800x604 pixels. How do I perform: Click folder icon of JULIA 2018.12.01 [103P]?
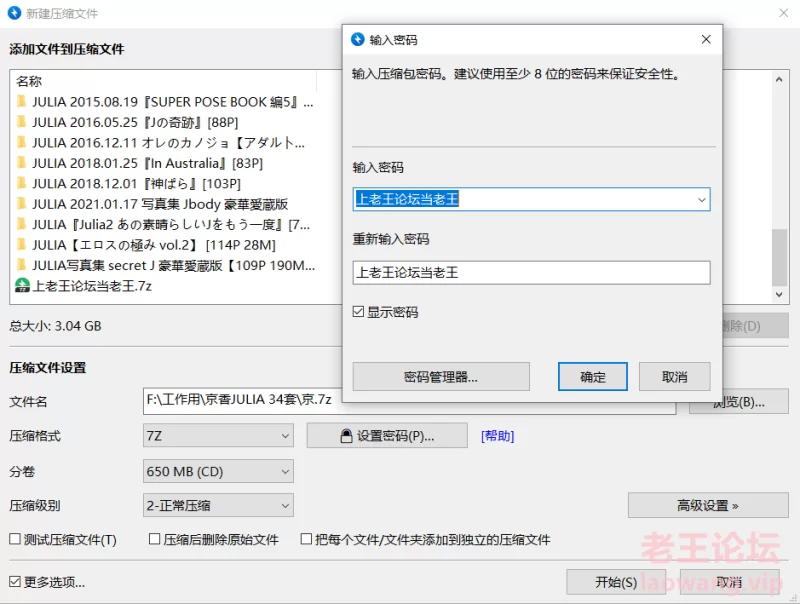[21, 183]
